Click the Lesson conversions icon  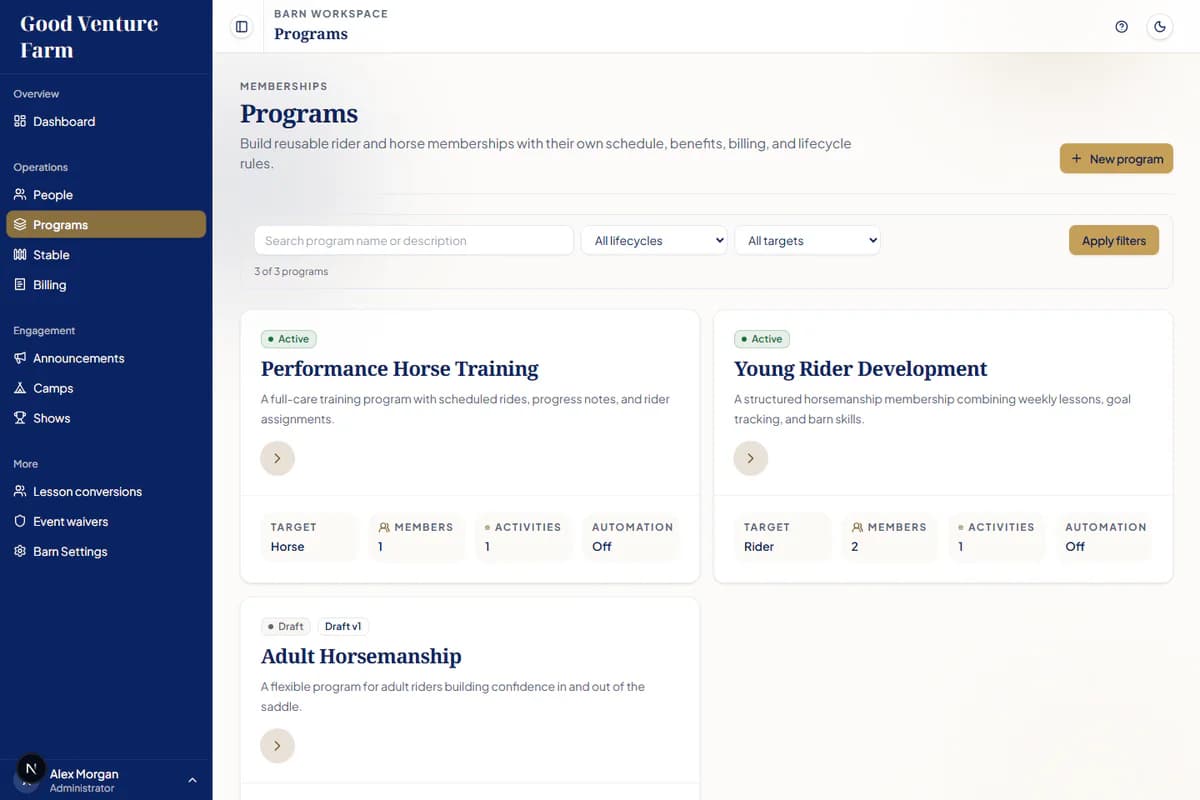tap(20, 492)
